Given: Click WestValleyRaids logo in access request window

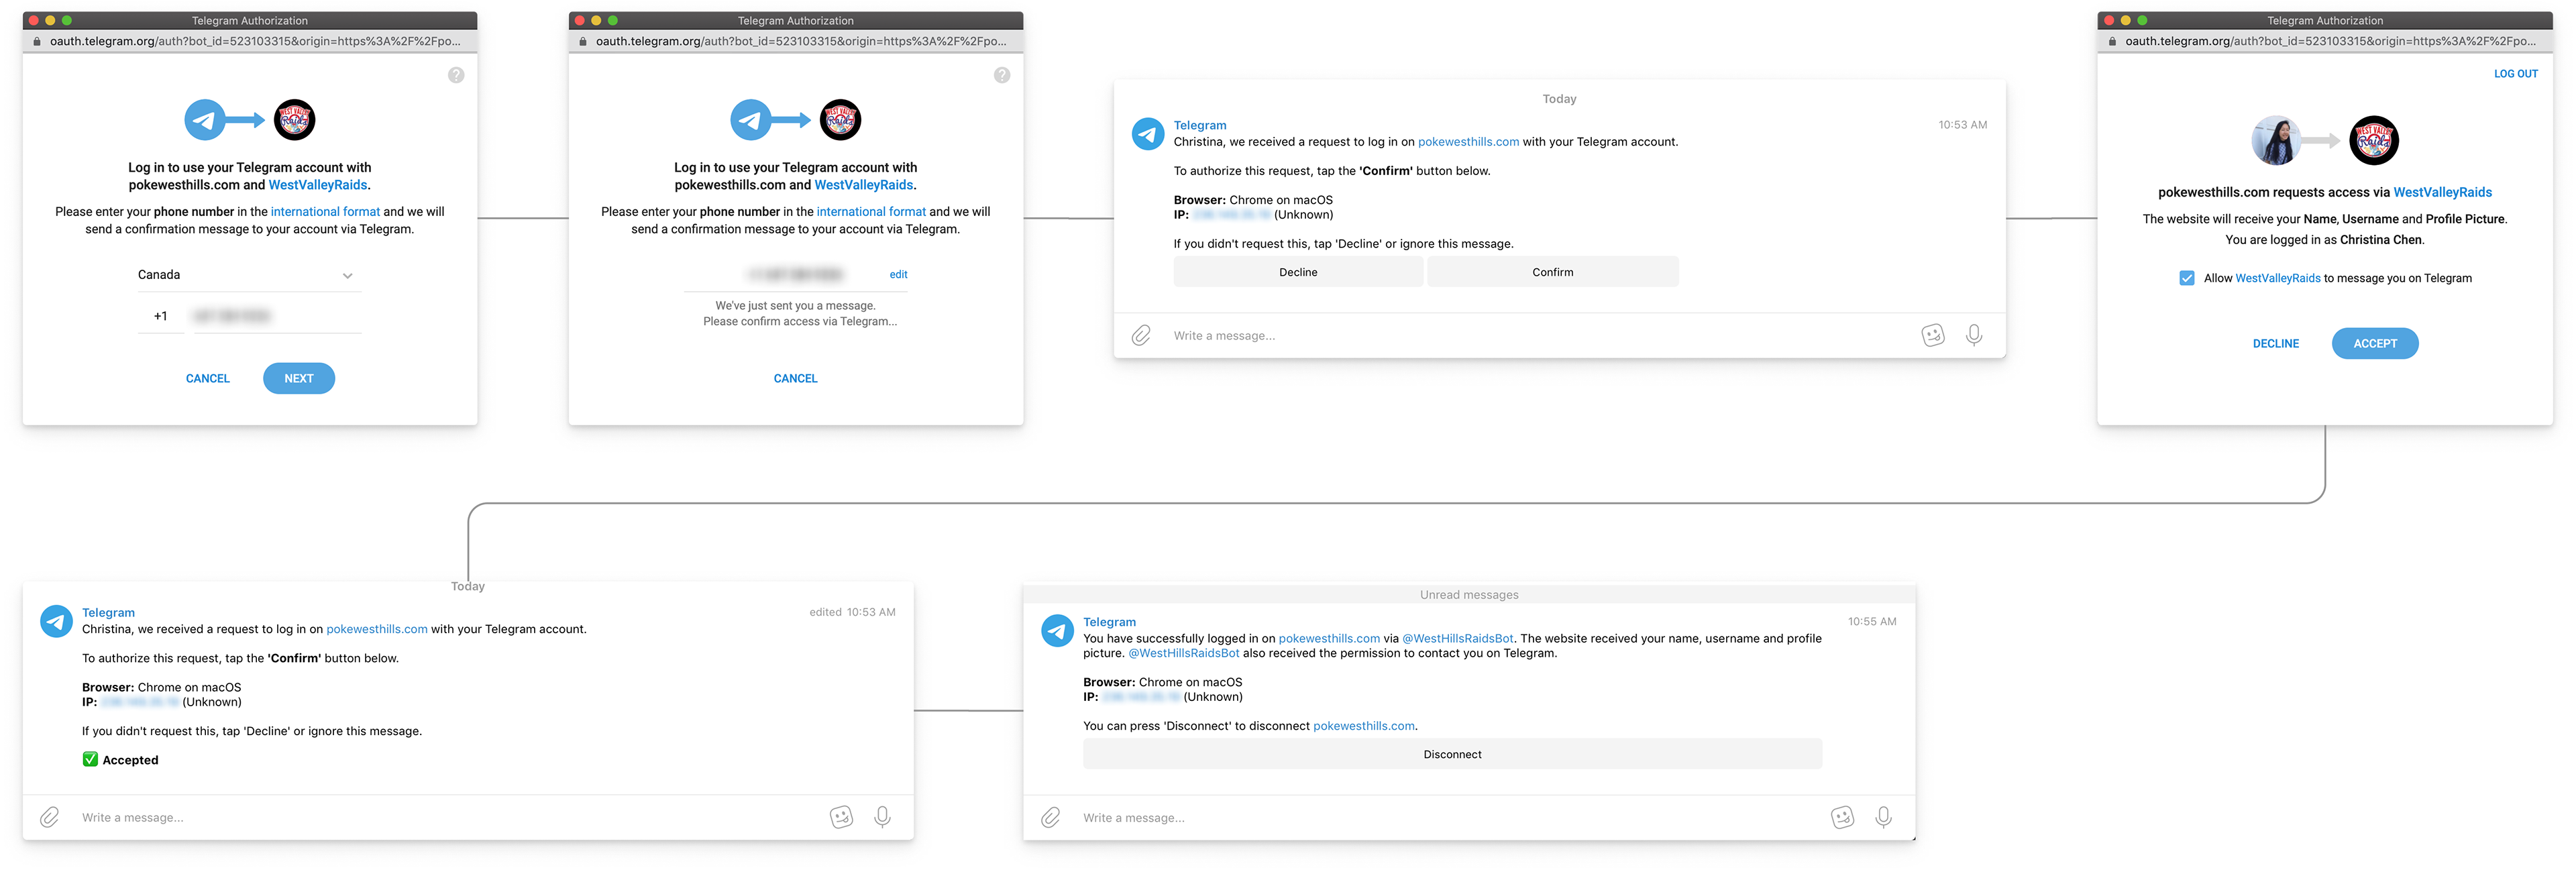Looking at the screenshot, I should click(2374, 140).
